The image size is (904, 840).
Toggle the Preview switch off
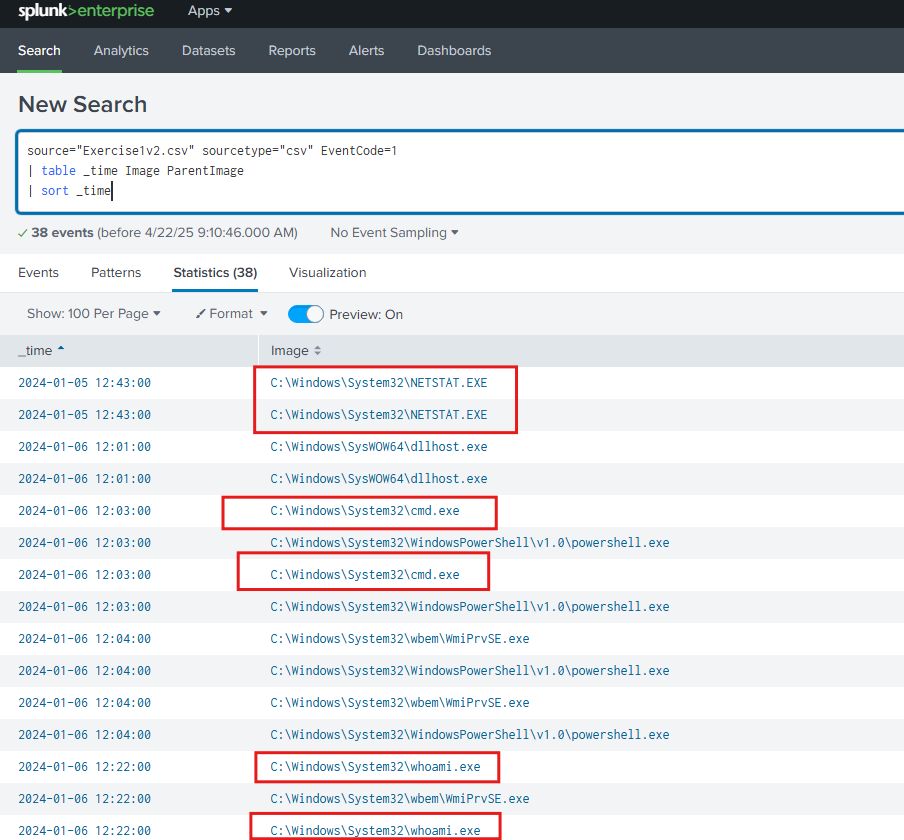click(x=306, y=314)
